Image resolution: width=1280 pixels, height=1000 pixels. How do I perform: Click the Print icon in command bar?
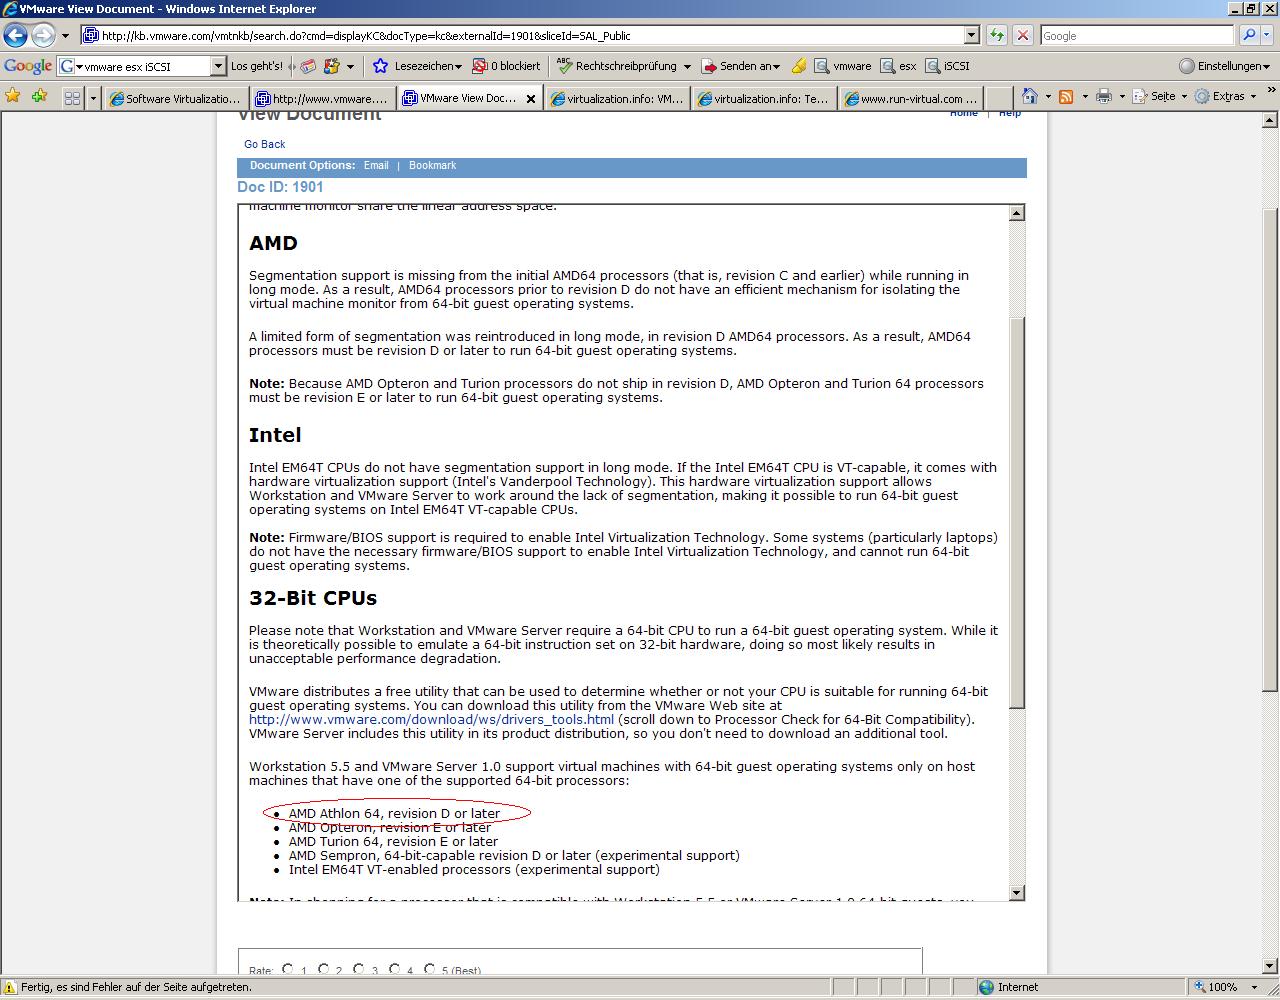[x=1103, y=97]
